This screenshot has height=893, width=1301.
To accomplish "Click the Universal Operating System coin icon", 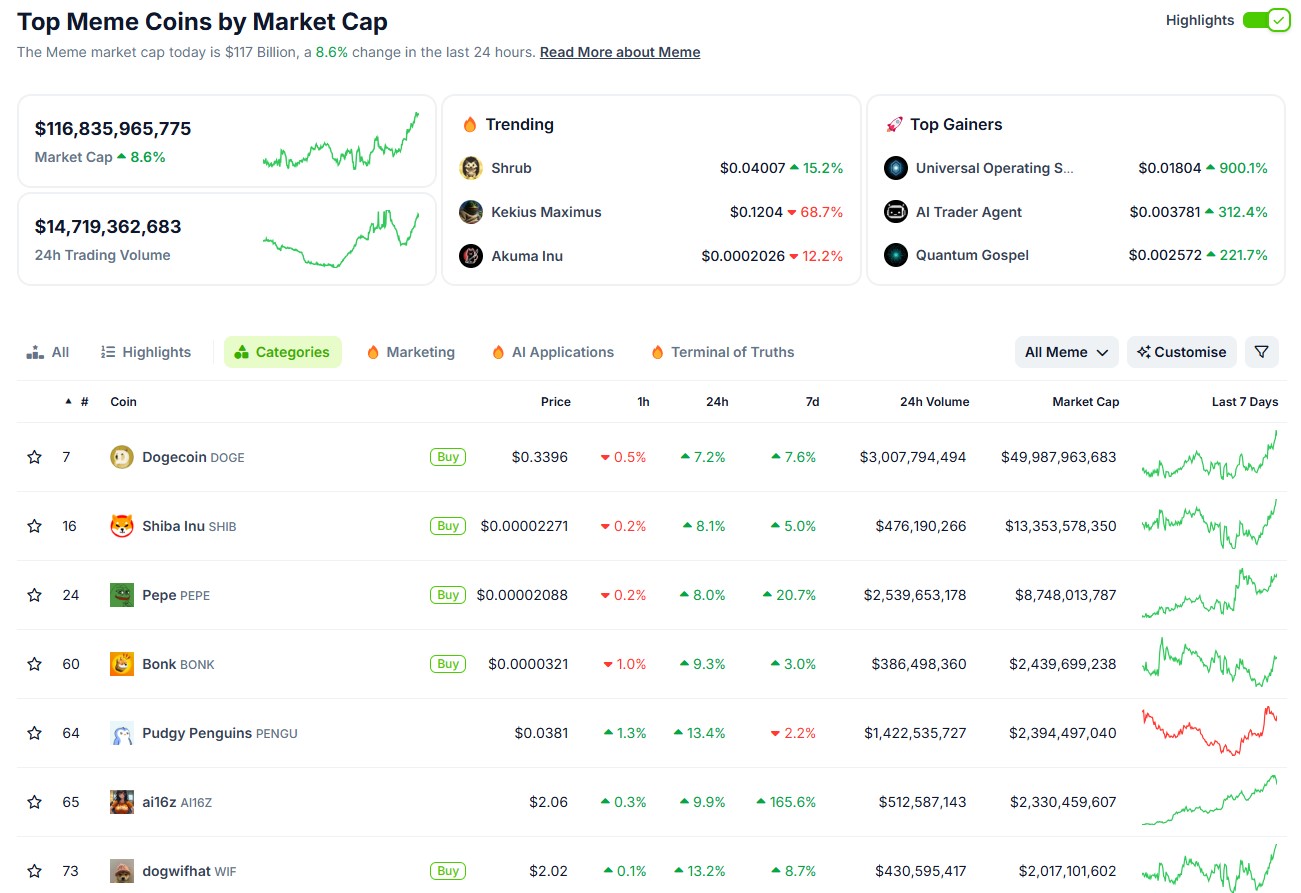I will 896,168.
